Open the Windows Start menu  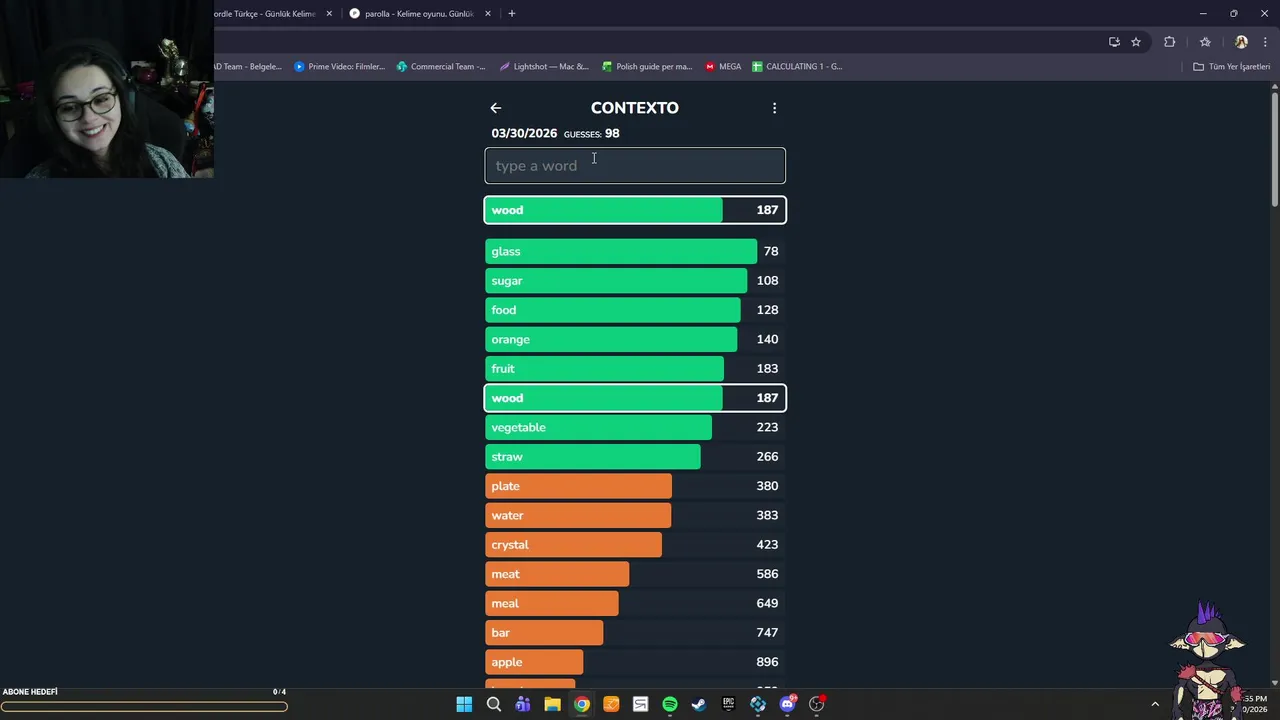(x=464, y=704)
